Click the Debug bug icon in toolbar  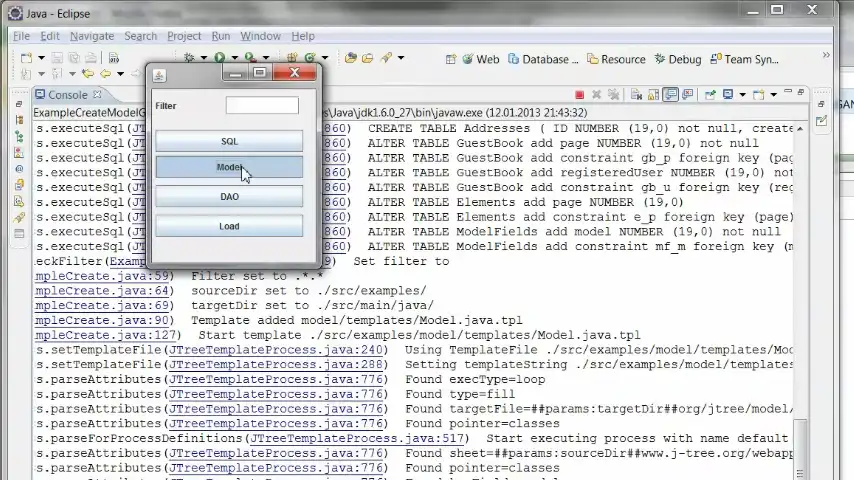(189, 57)
